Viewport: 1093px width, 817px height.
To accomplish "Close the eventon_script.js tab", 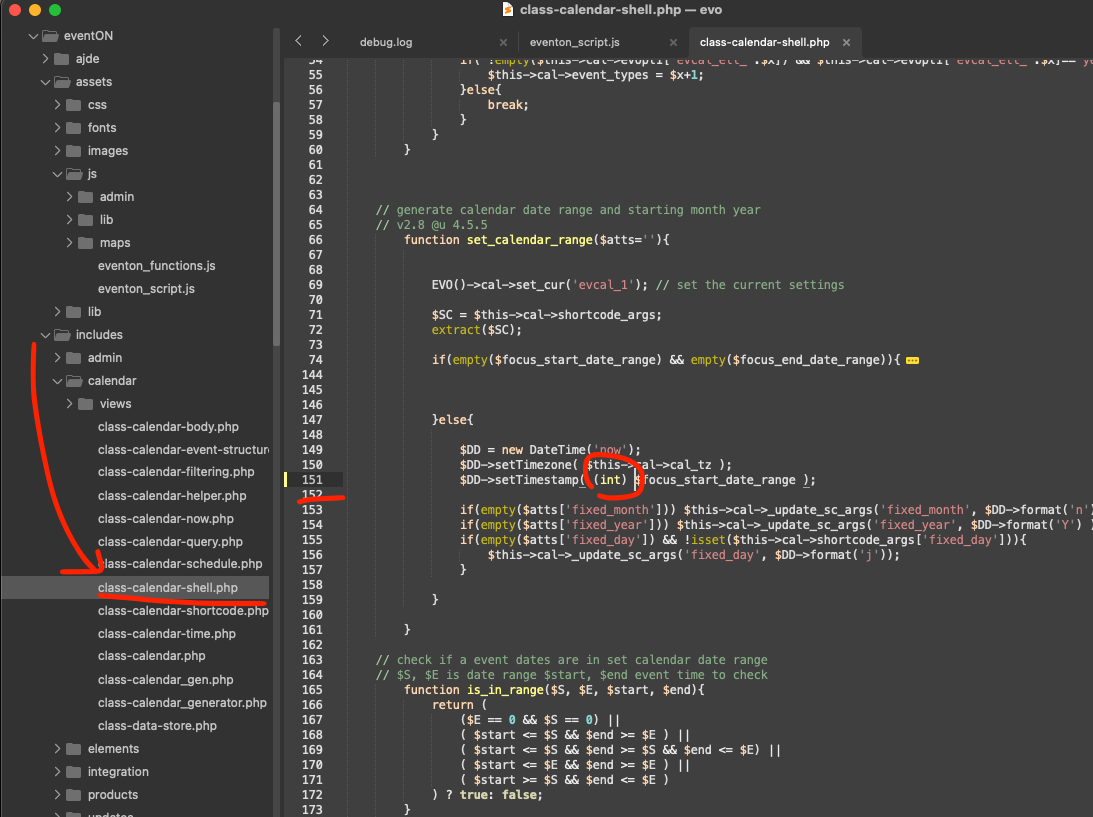I will pos(673,43).
